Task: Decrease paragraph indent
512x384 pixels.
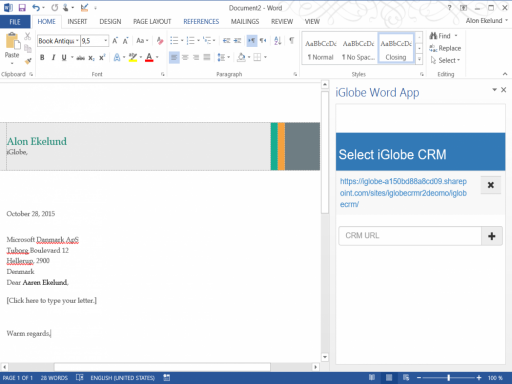Action: pyautogui.click(x=226, y=41)
